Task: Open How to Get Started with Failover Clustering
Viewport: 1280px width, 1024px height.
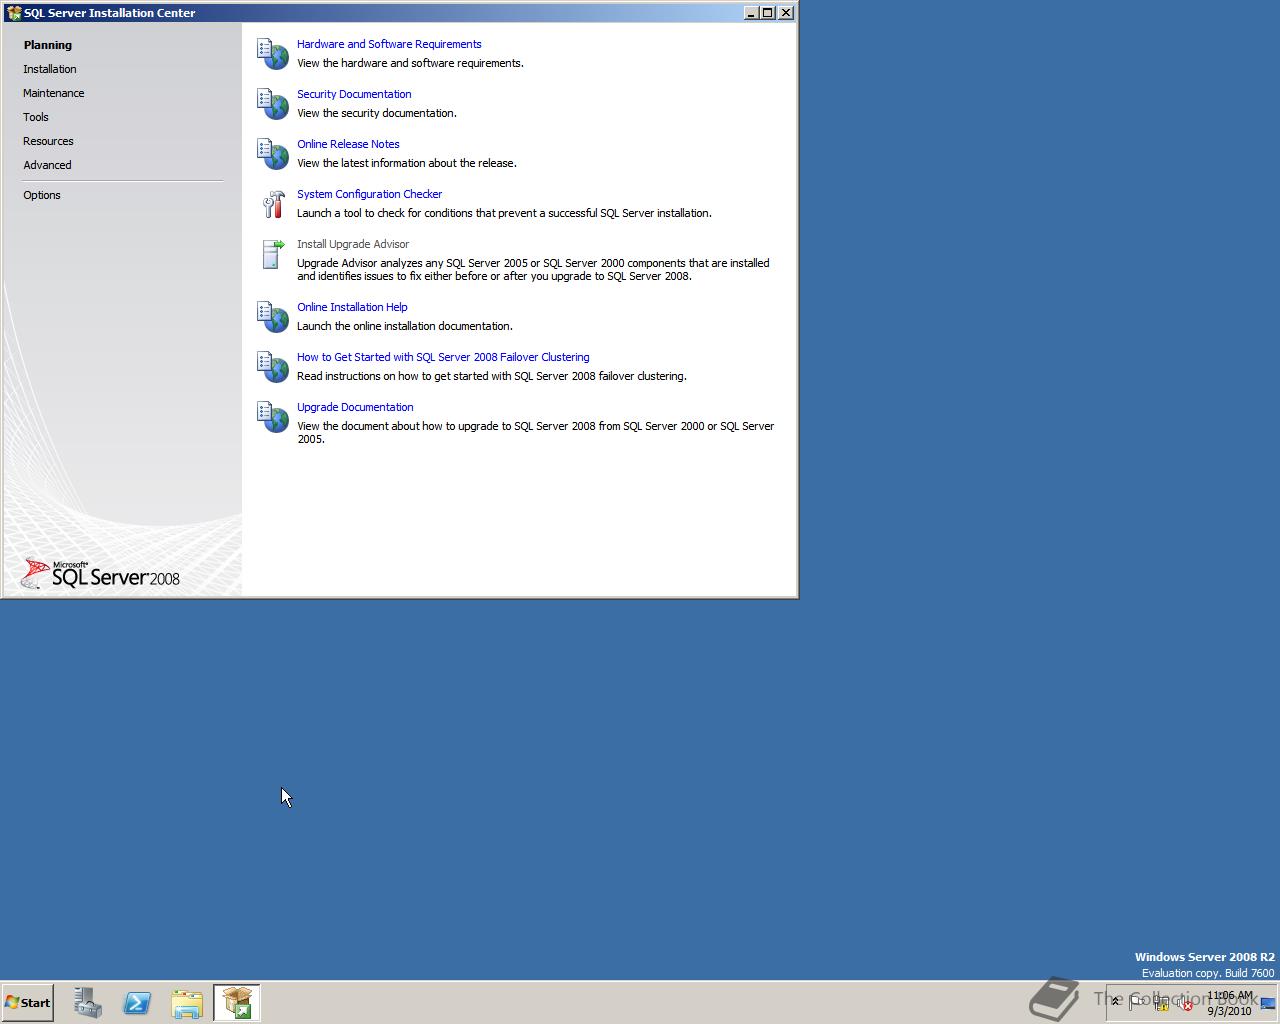Action: tap(443, 357)
